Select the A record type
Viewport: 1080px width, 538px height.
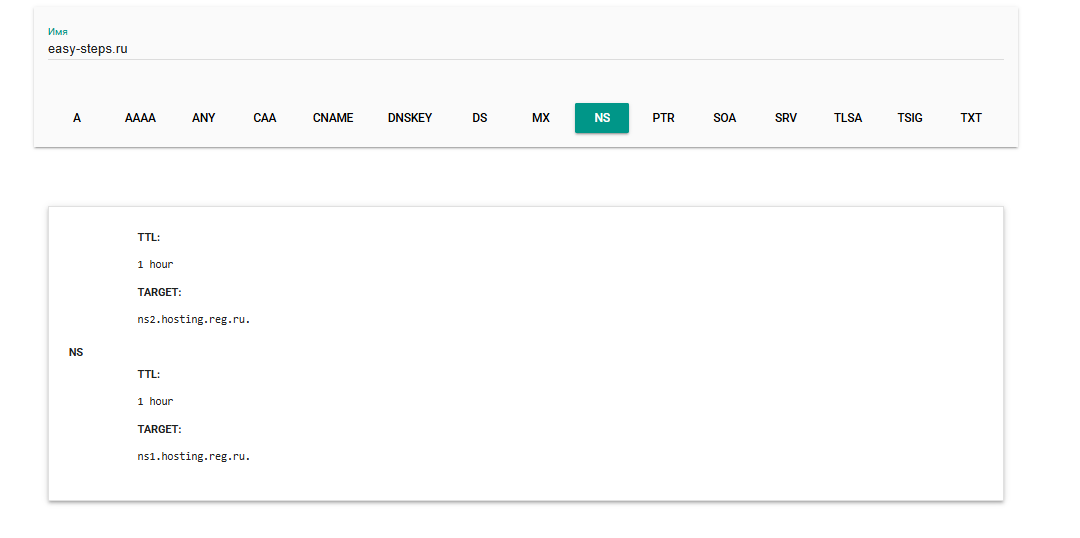[x=77, y=118]
